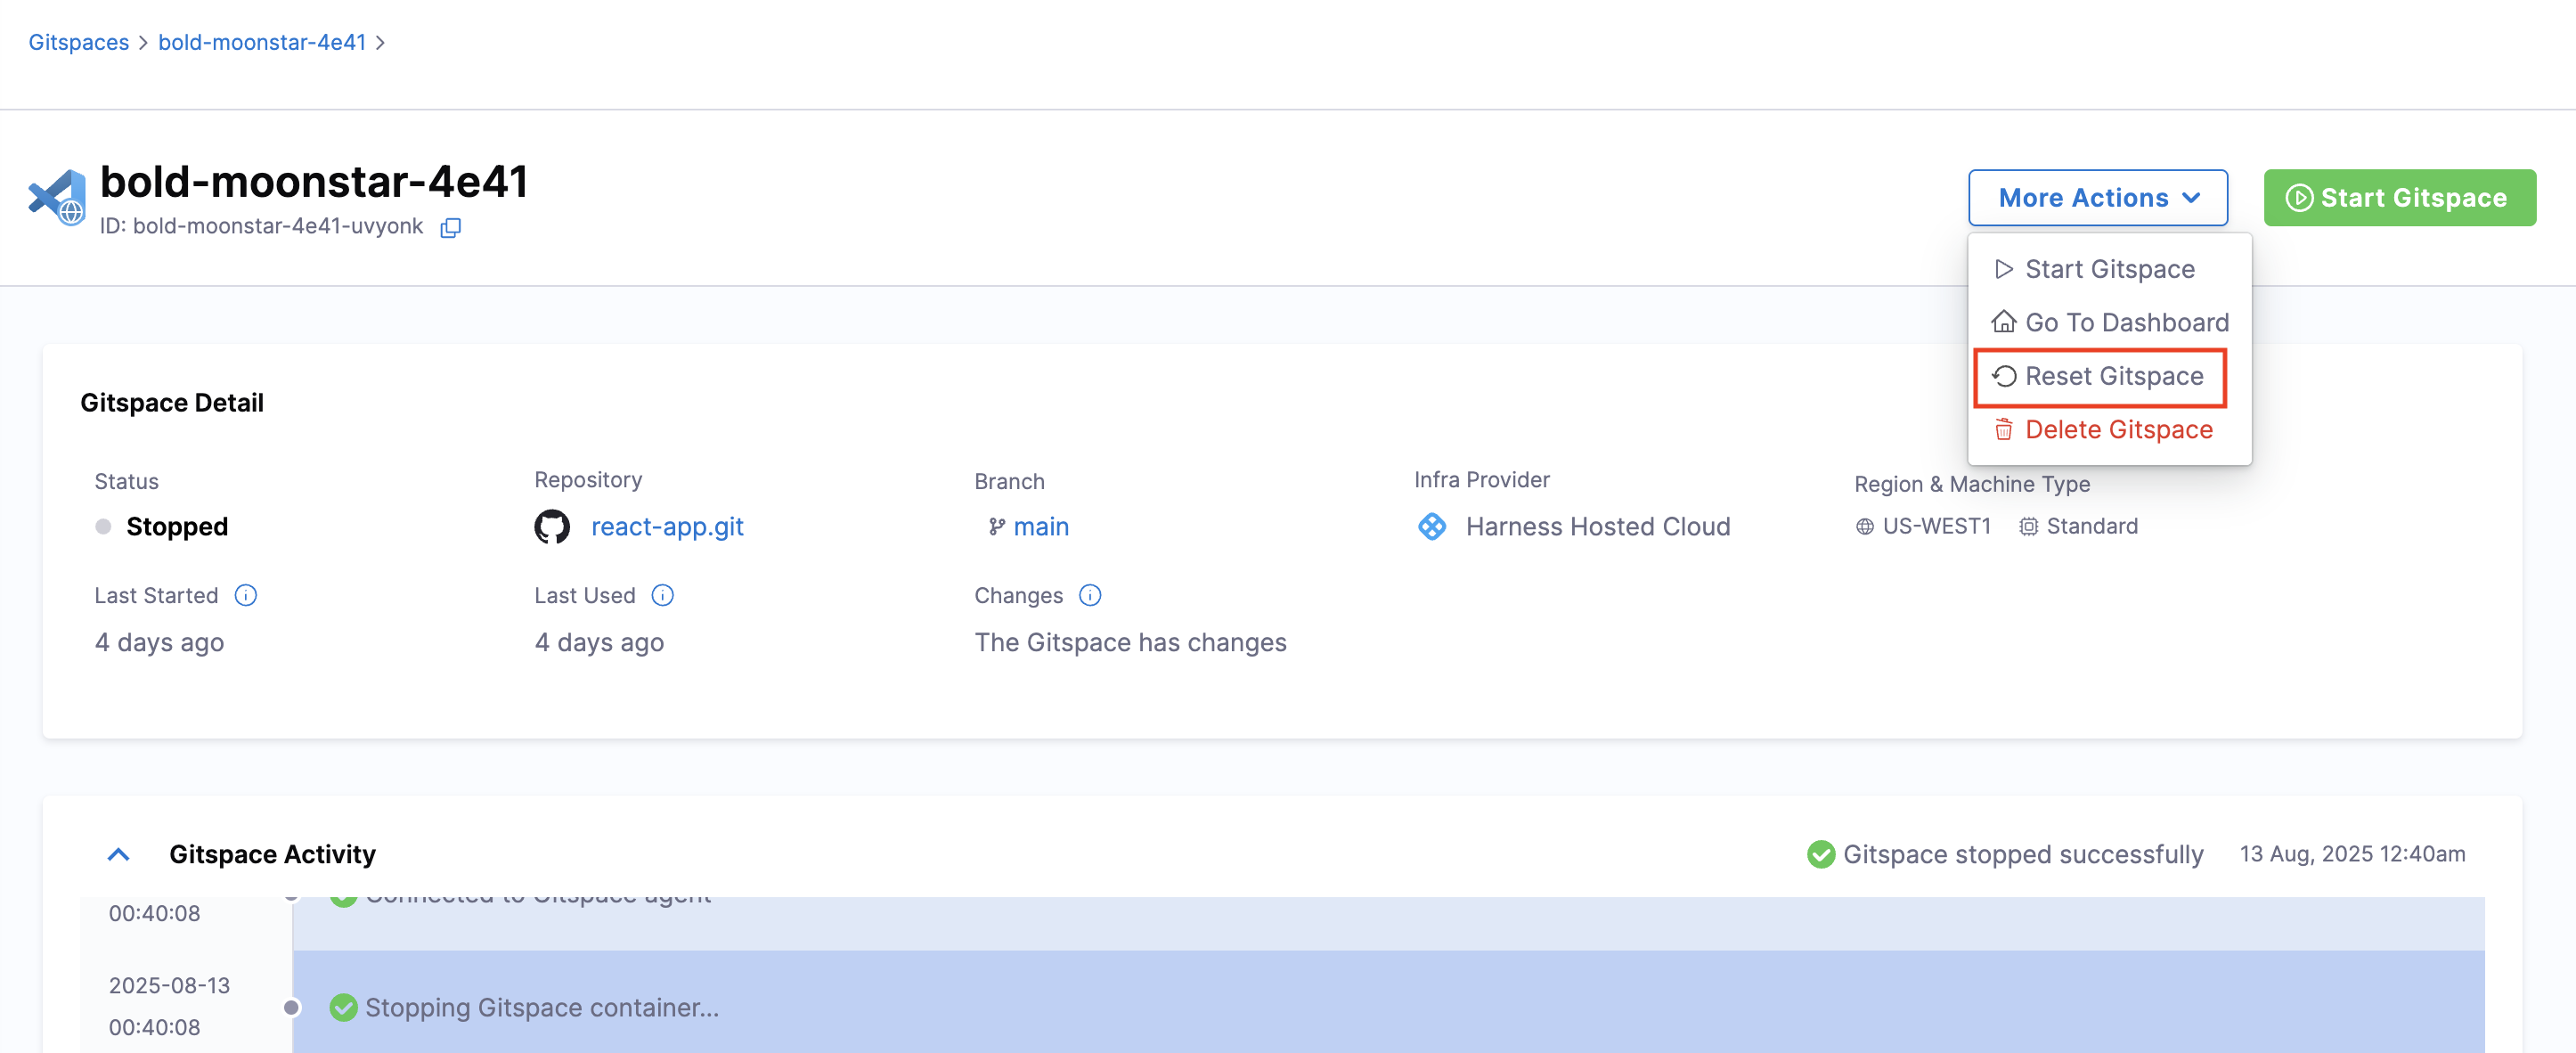Click the Harness Hosted Cloud provider icon
The width and height of the screenshot is (2576, 1053).
(1432, 527)
